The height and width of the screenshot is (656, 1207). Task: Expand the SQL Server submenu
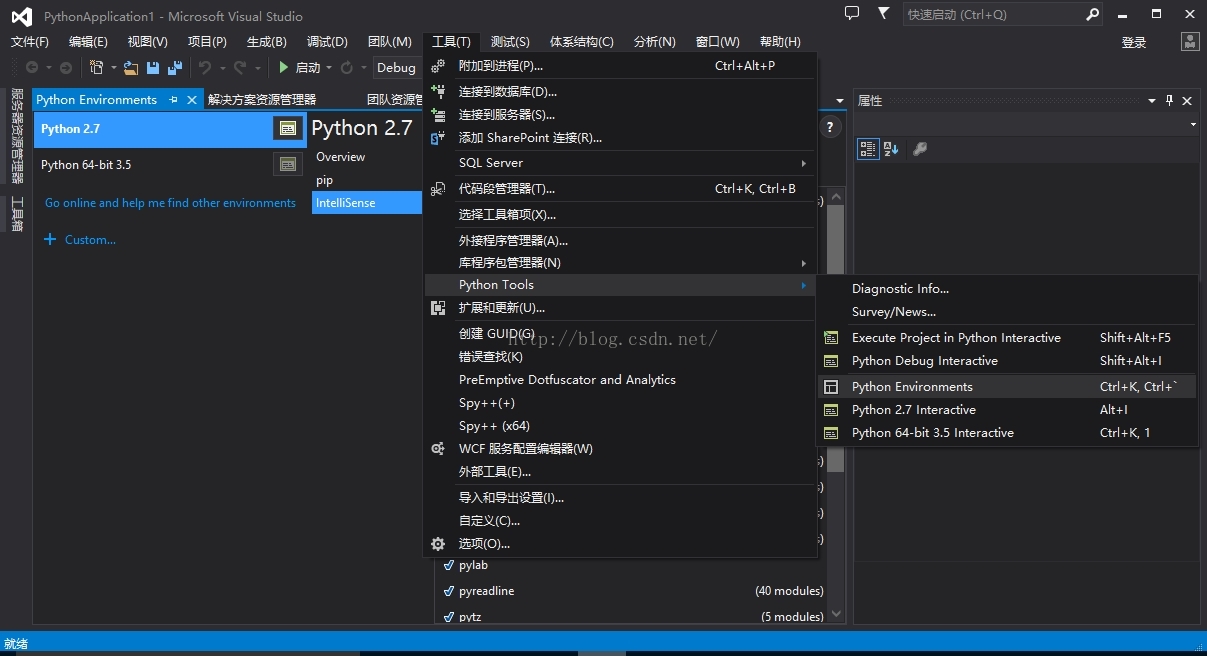[620, 163]
